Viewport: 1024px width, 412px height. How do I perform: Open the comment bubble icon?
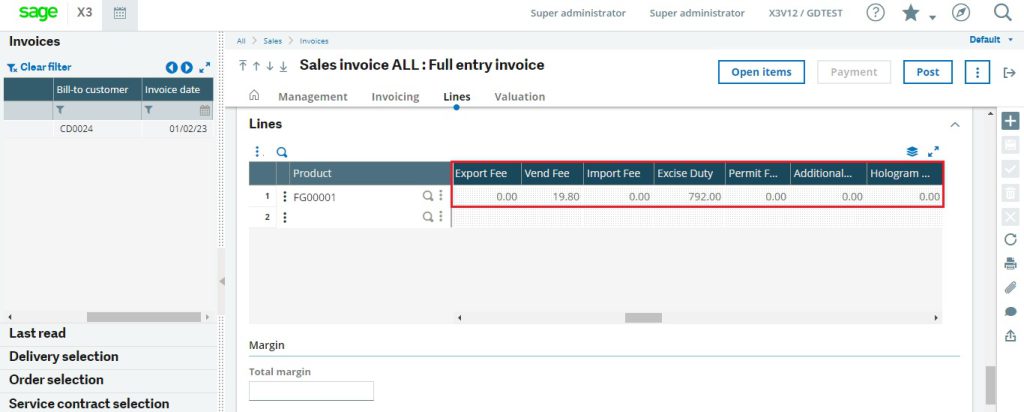tap(1010, 312)
